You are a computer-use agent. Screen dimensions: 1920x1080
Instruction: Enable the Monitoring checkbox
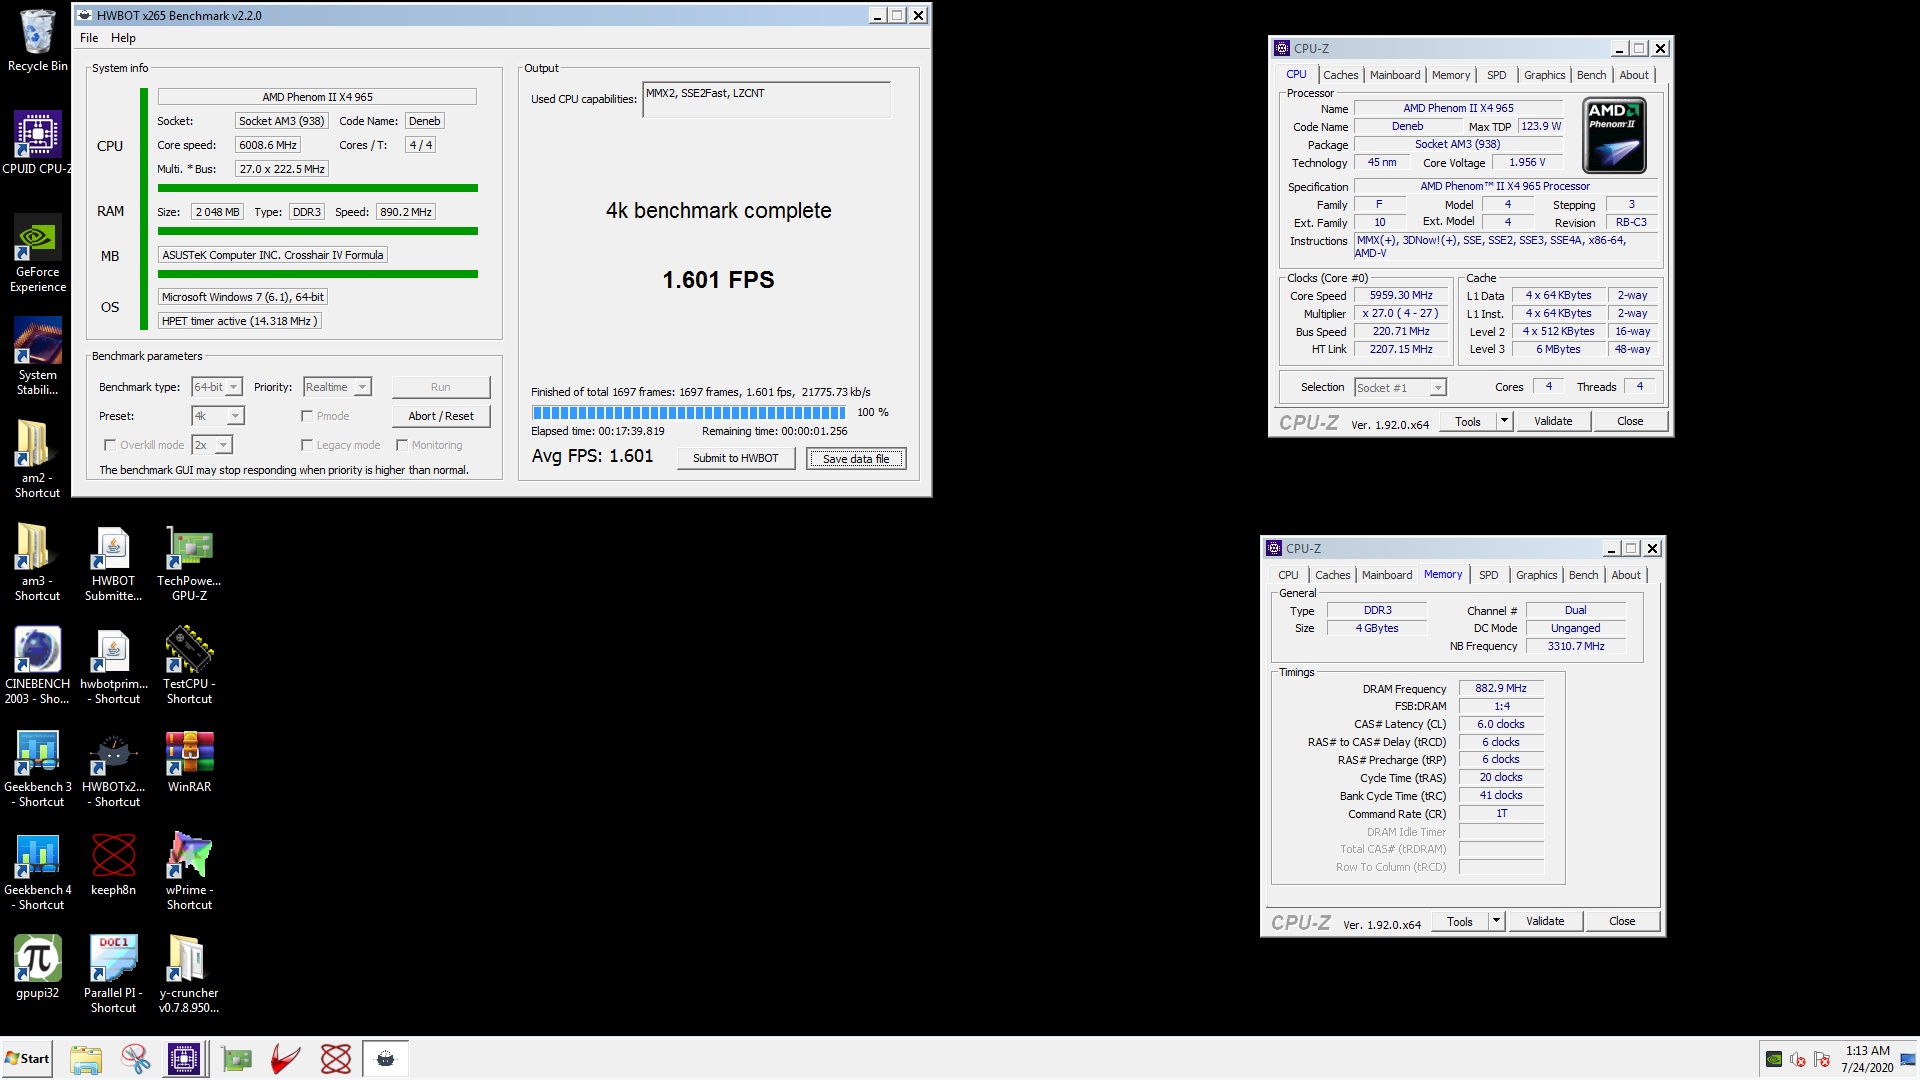pyautogui.click(x=402, y=445)
